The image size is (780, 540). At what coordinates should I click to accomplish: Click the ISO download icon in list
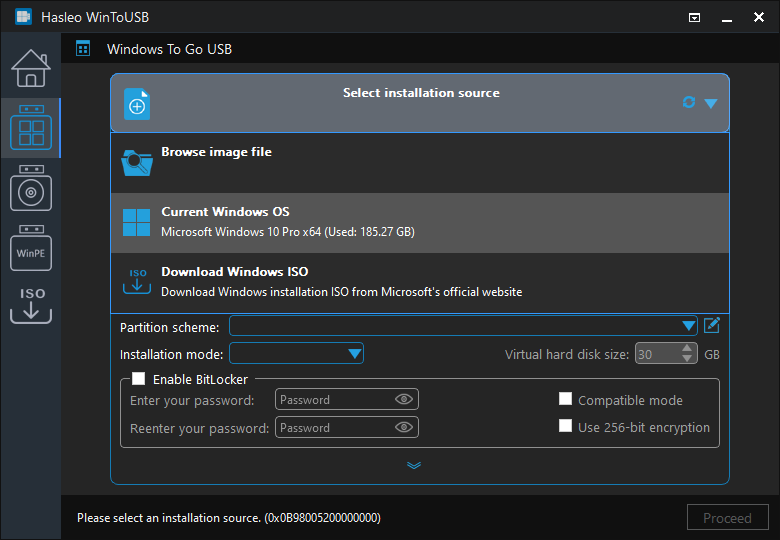tap(137, 281)
